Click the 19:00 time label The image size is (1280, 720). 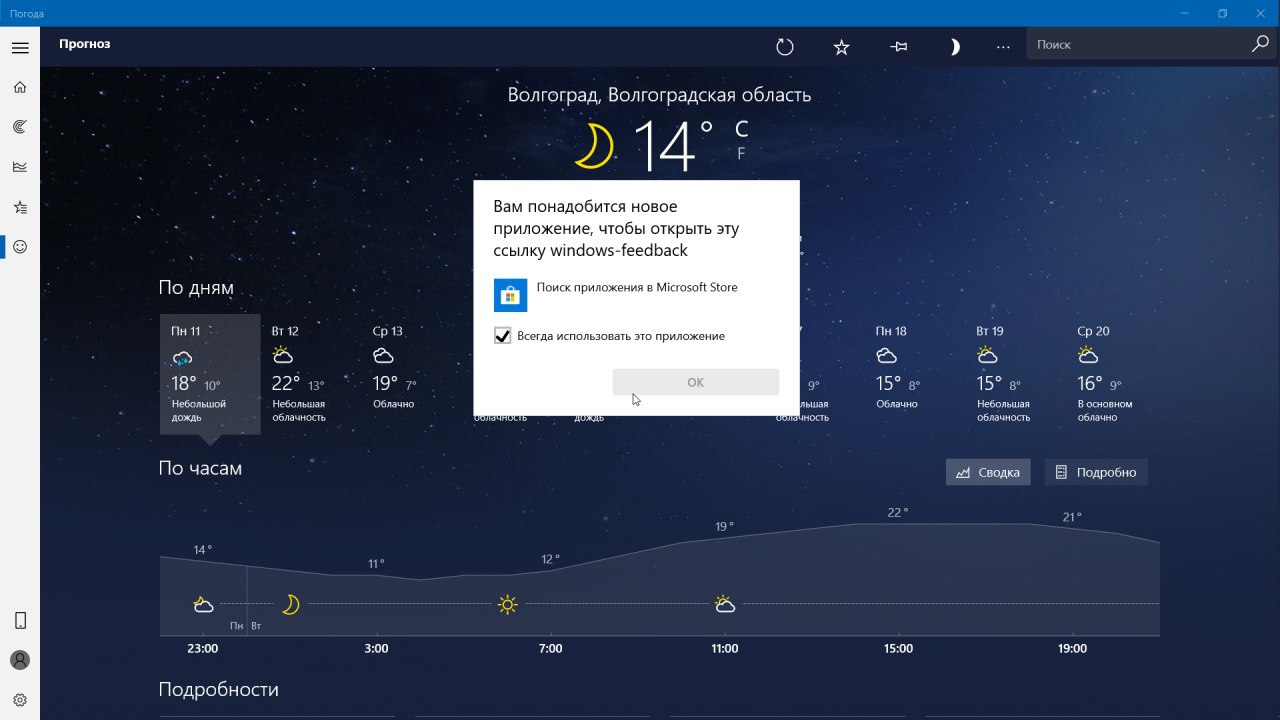pos(1072,648)
